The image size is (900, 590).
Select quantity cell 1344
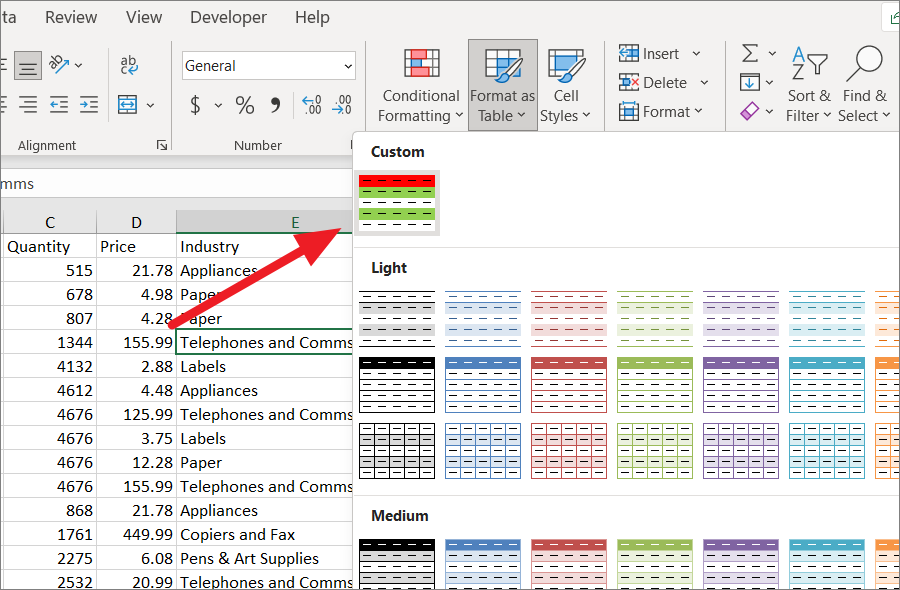click(50, 343)
